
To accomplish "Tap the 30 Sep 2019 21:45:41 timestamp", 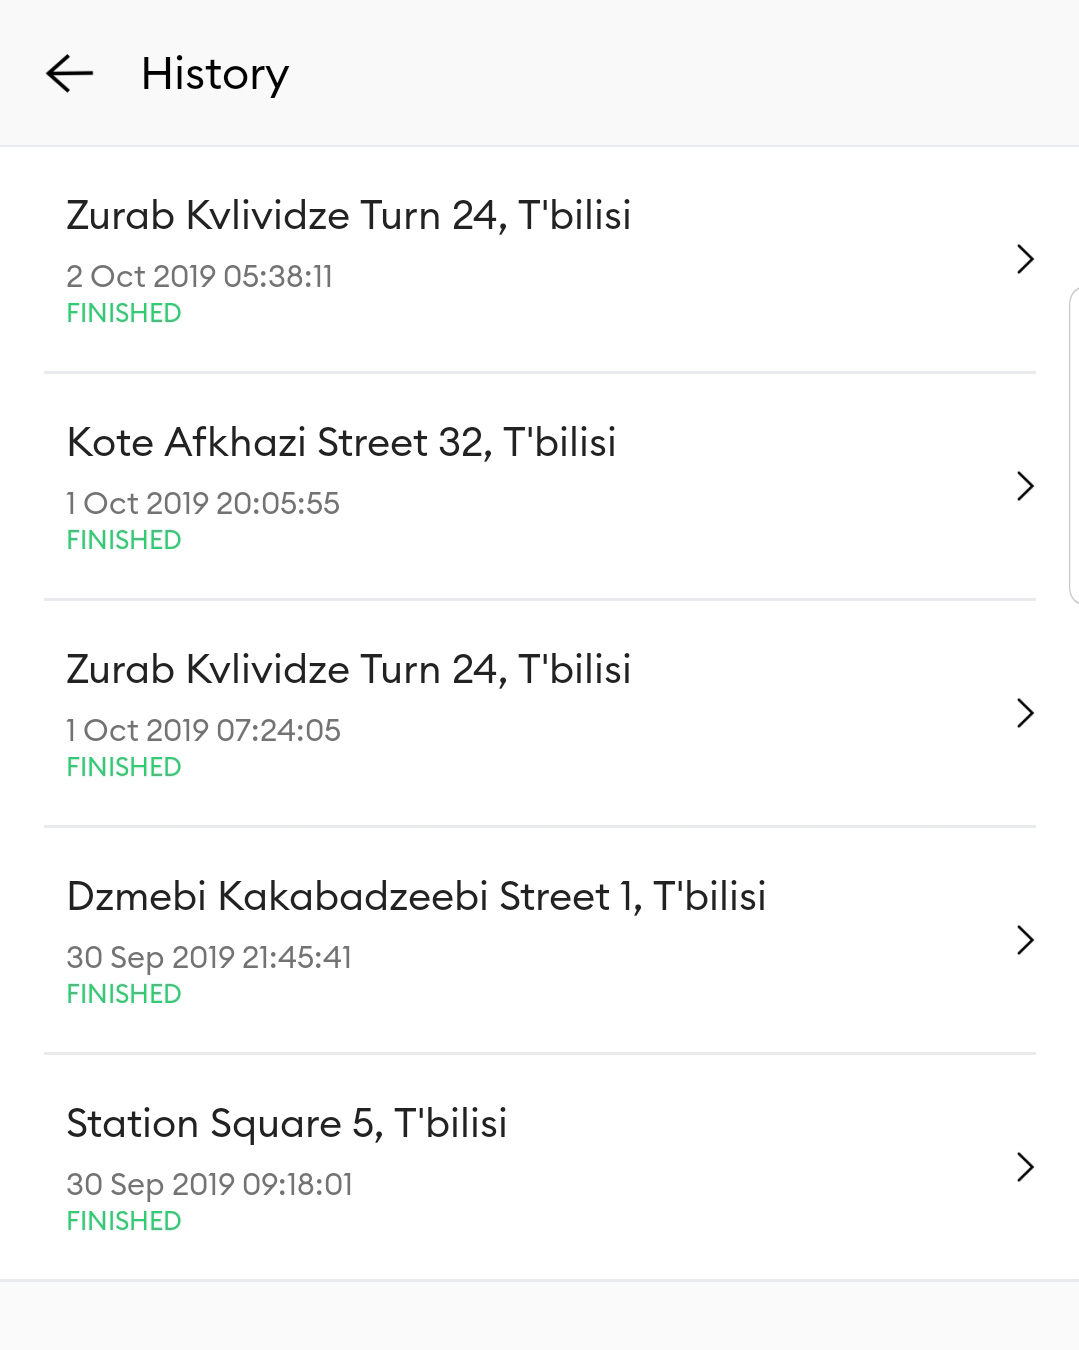I will [x=209, y=958].
